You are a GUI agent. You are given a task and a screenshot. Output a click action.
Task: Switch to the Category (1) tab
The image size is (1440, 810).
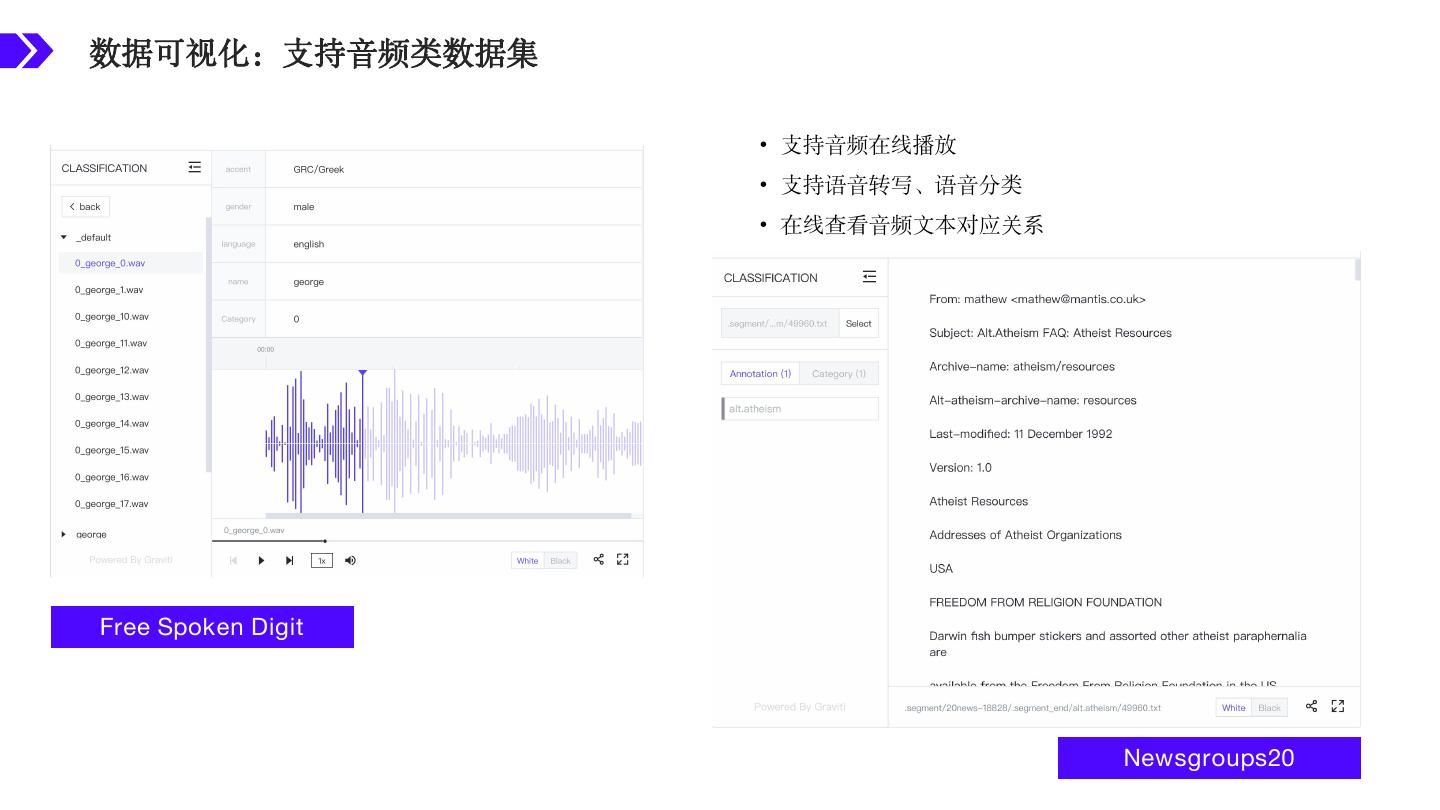point(838,374)
